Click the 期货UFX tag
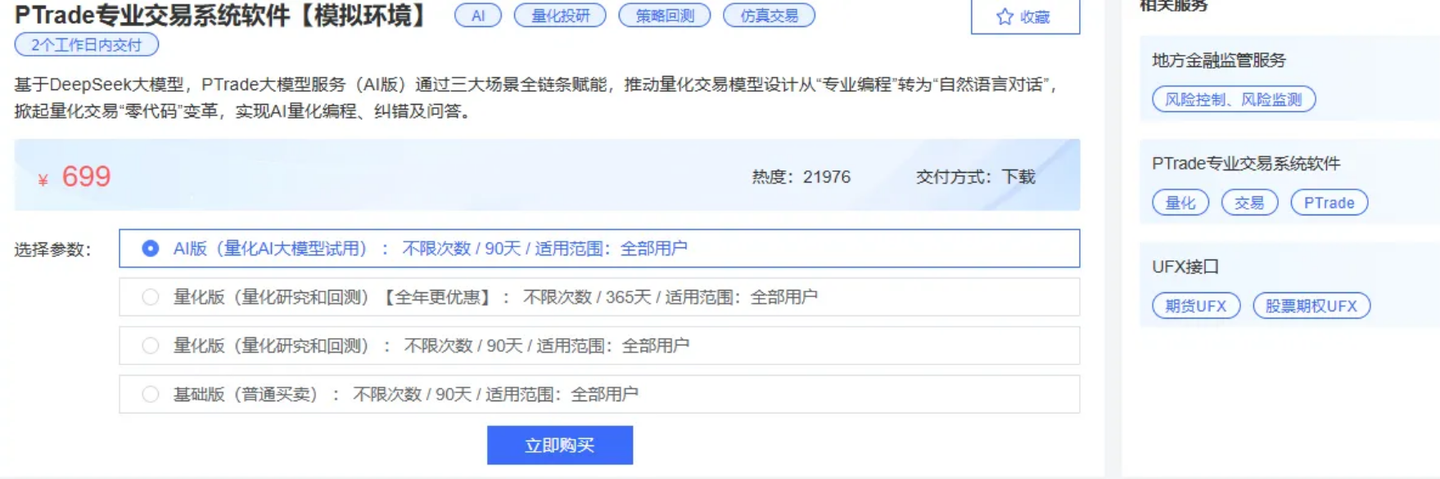Screen dimensions: 1440x479 1196,306
